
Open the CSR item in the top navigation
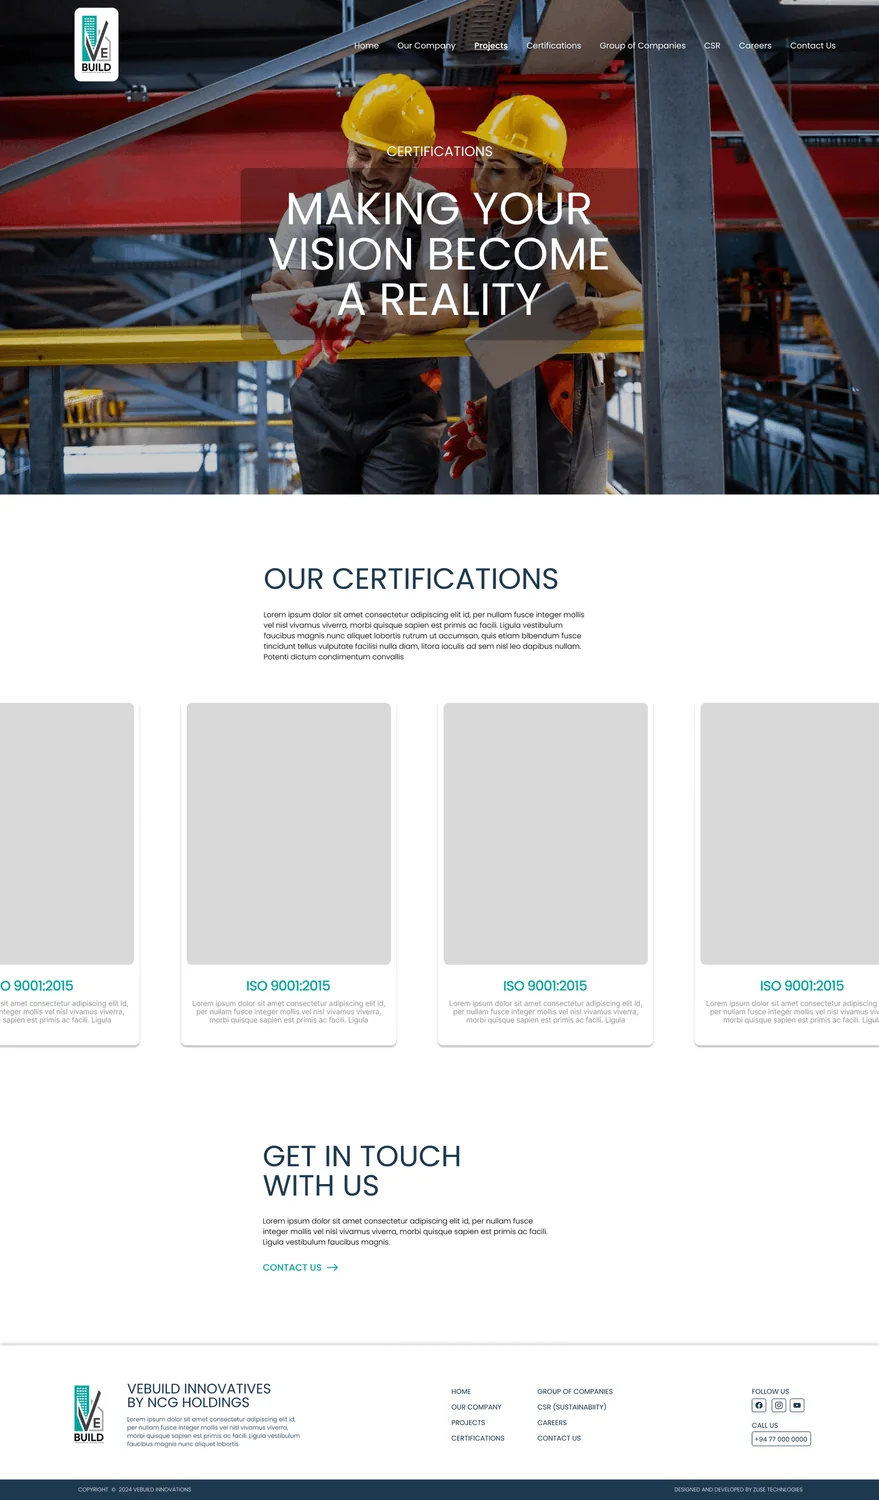712,46
